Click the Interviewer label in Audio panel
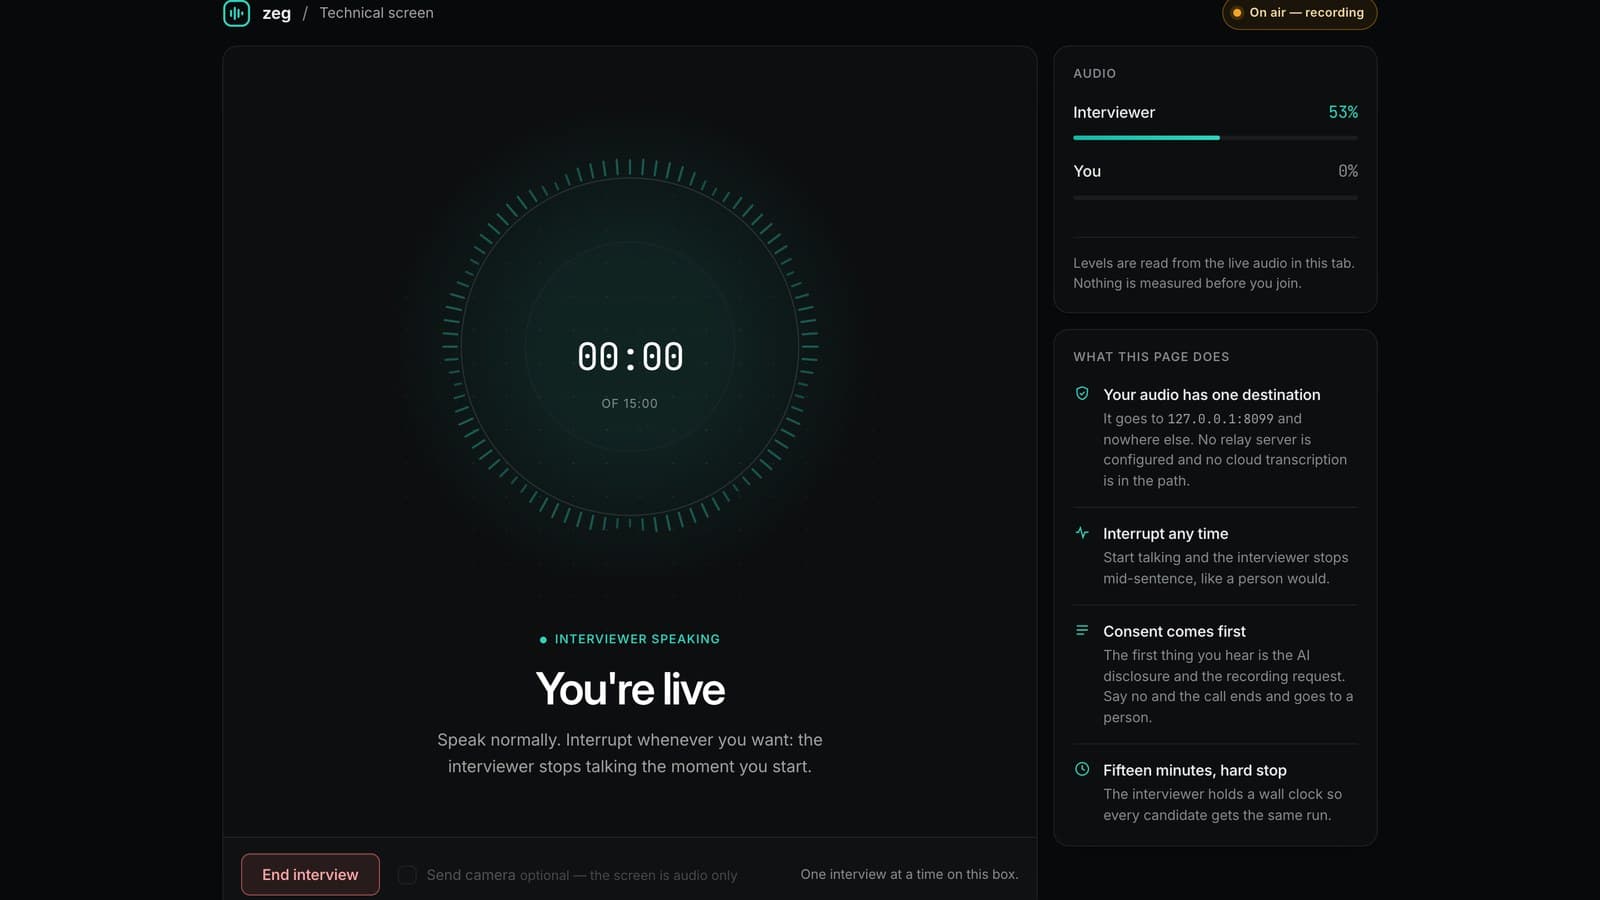1600x900 pixels. pyautogui.click(x=1114, y=112)
